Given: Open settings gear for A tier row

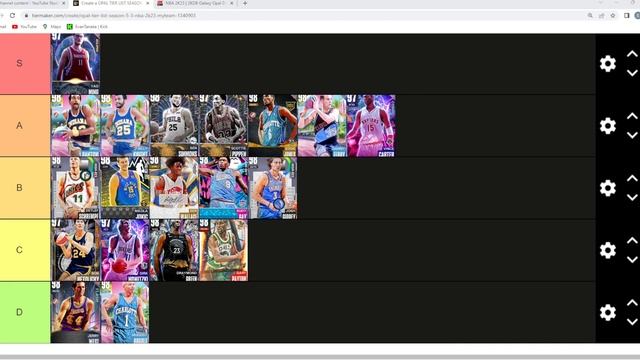Looking at the screenshot, I should [x=608, y=126].
